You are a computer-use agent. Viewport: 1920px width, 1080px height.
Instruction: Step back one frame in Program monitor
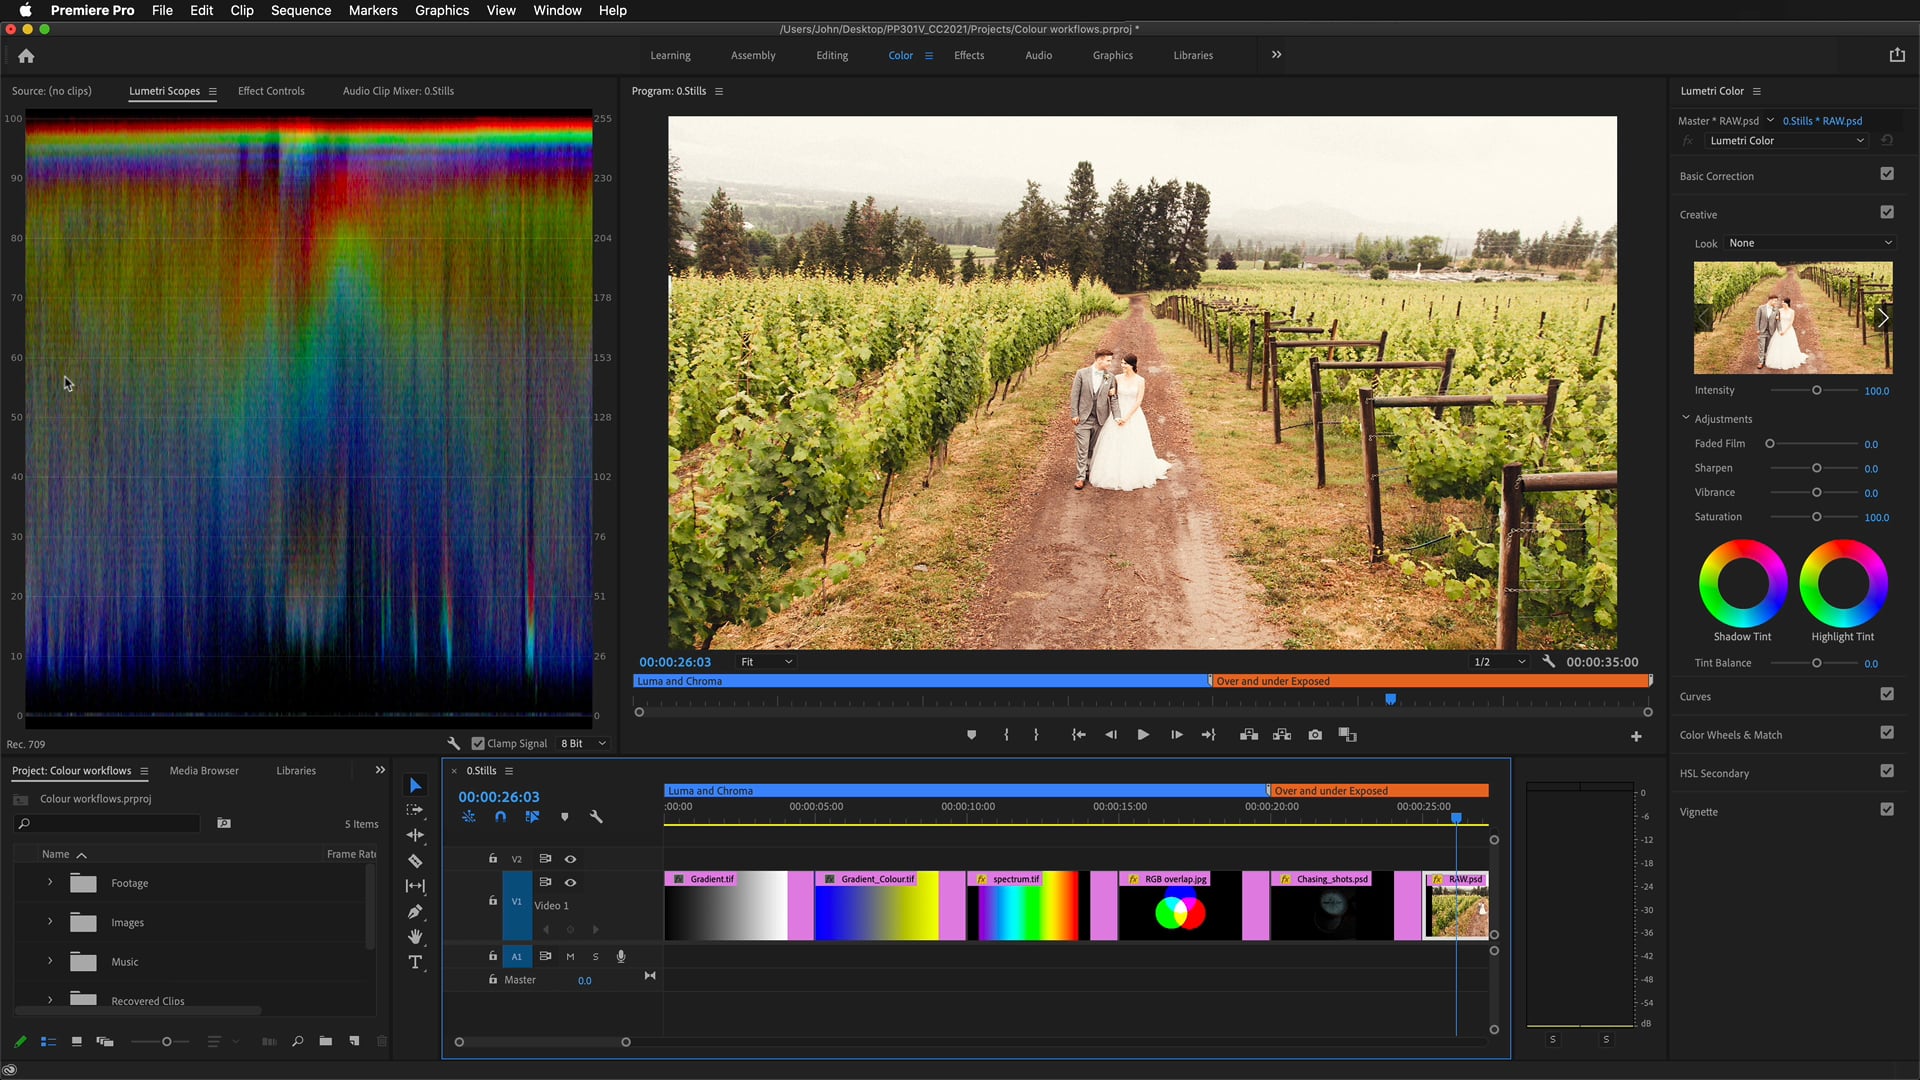(x=1111, y=735)
